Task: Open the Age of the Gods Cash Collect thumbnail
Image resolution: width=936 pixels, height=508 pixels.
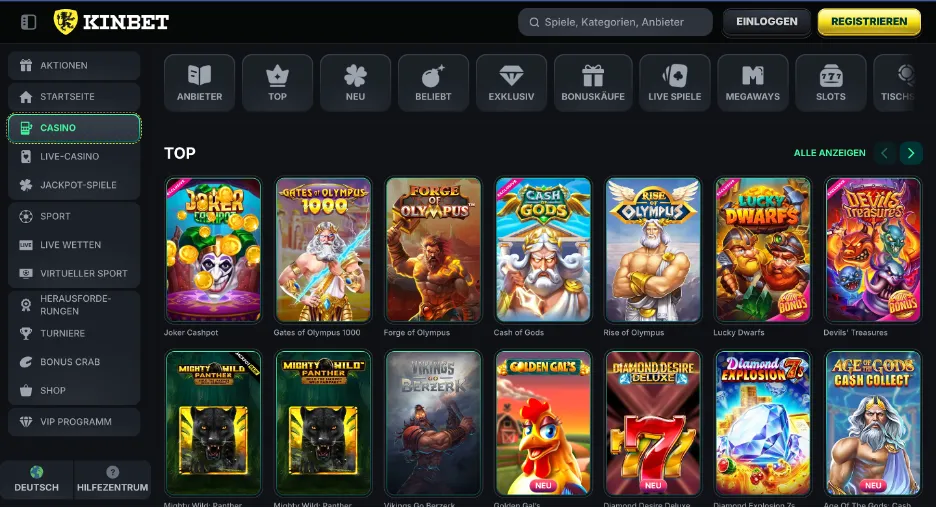Action: 873,423
